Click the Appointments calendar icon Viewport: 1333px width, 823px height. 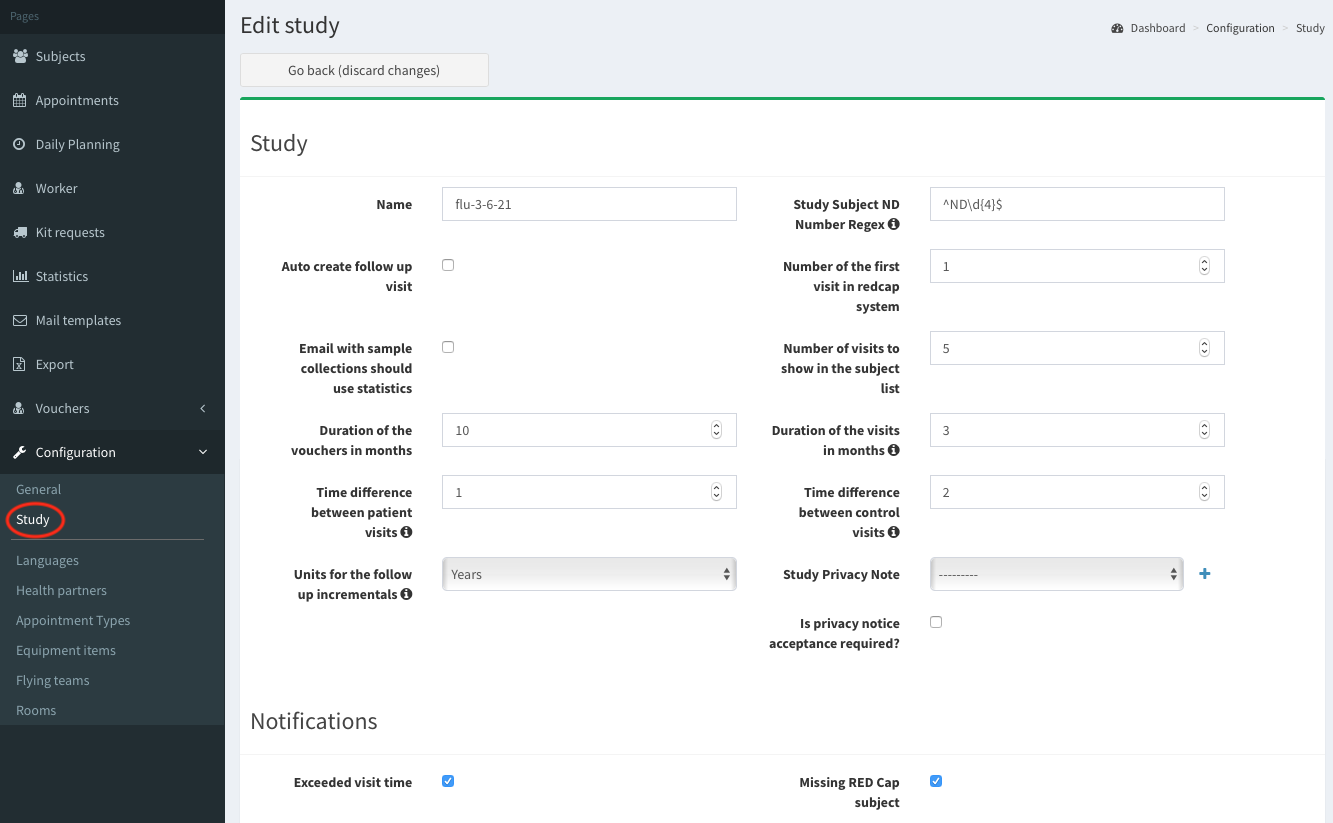pyautogui.click(x=20, y=101)
